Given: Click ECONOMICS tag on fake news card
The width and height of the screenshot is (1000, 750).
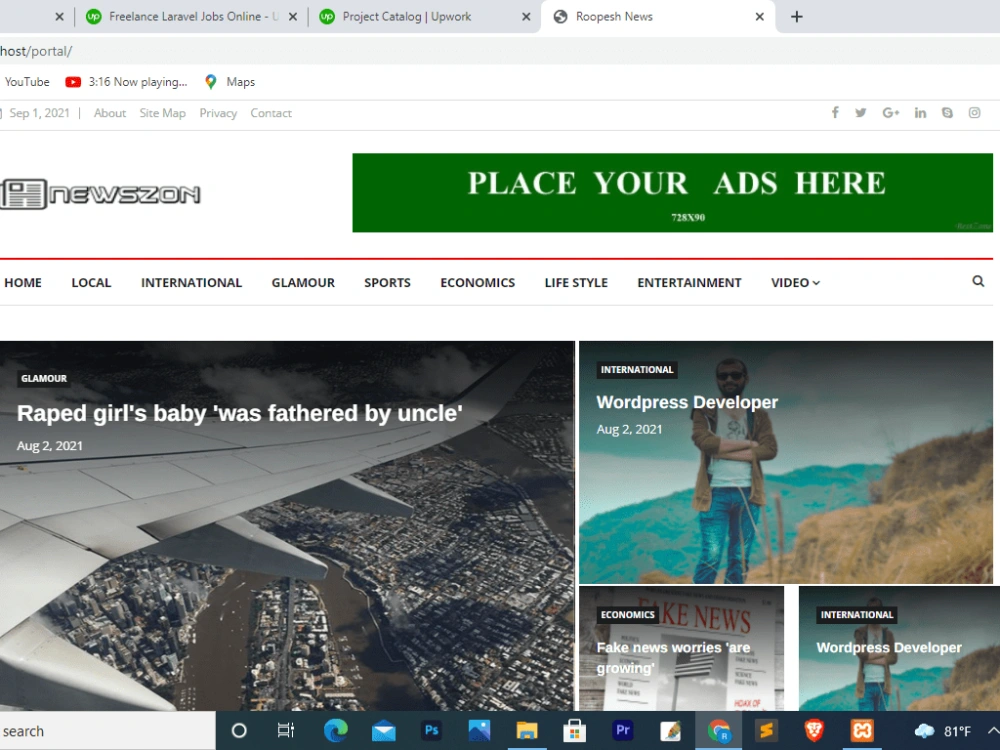Looking at the screenshot, I should click(628, 614).
